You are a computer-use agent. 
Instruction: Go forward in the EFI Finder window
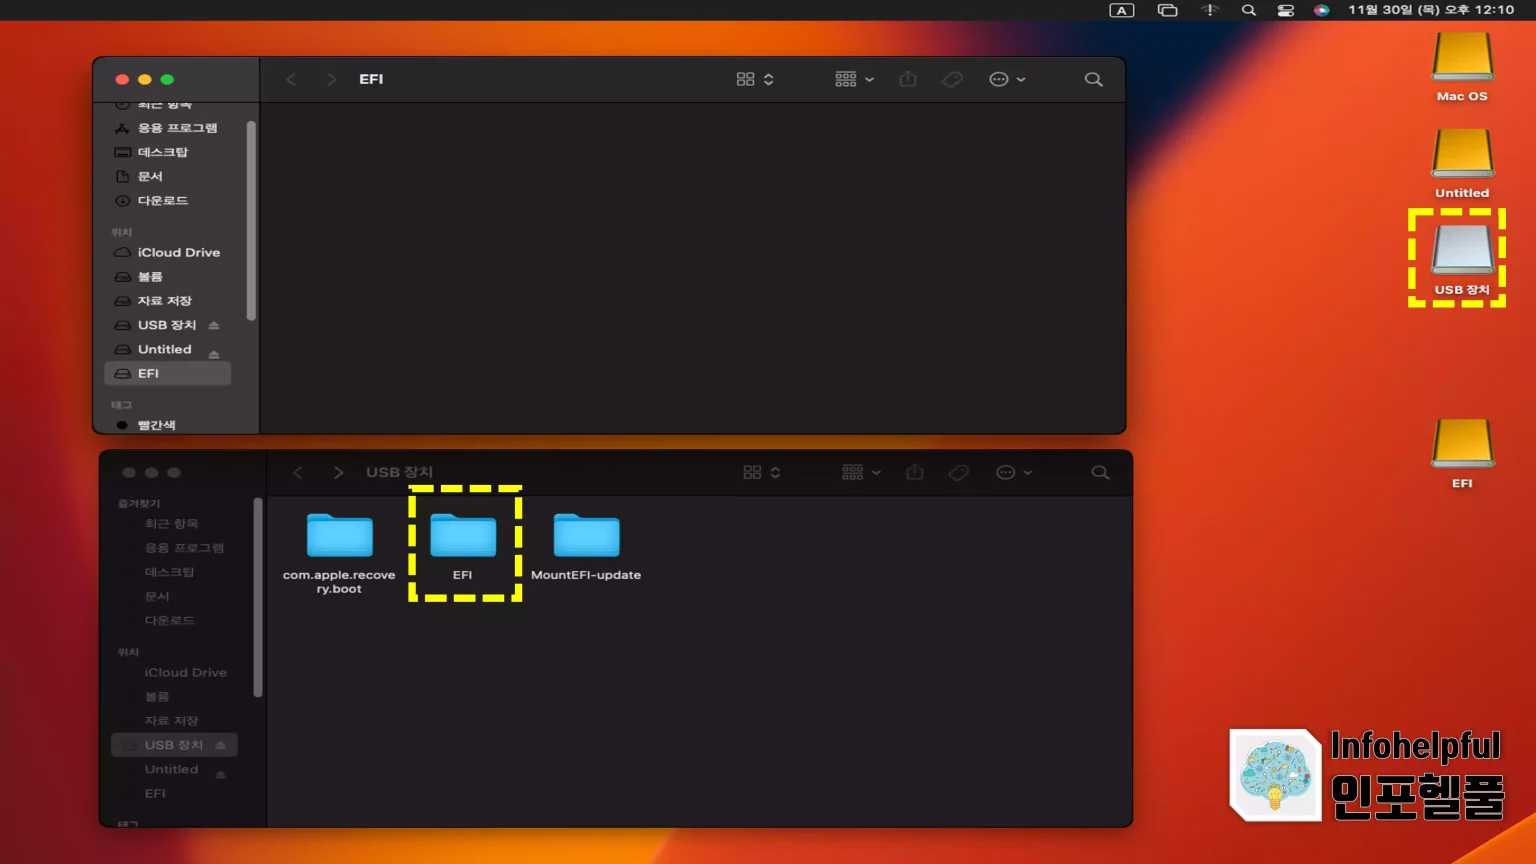[x=331, y=79]
